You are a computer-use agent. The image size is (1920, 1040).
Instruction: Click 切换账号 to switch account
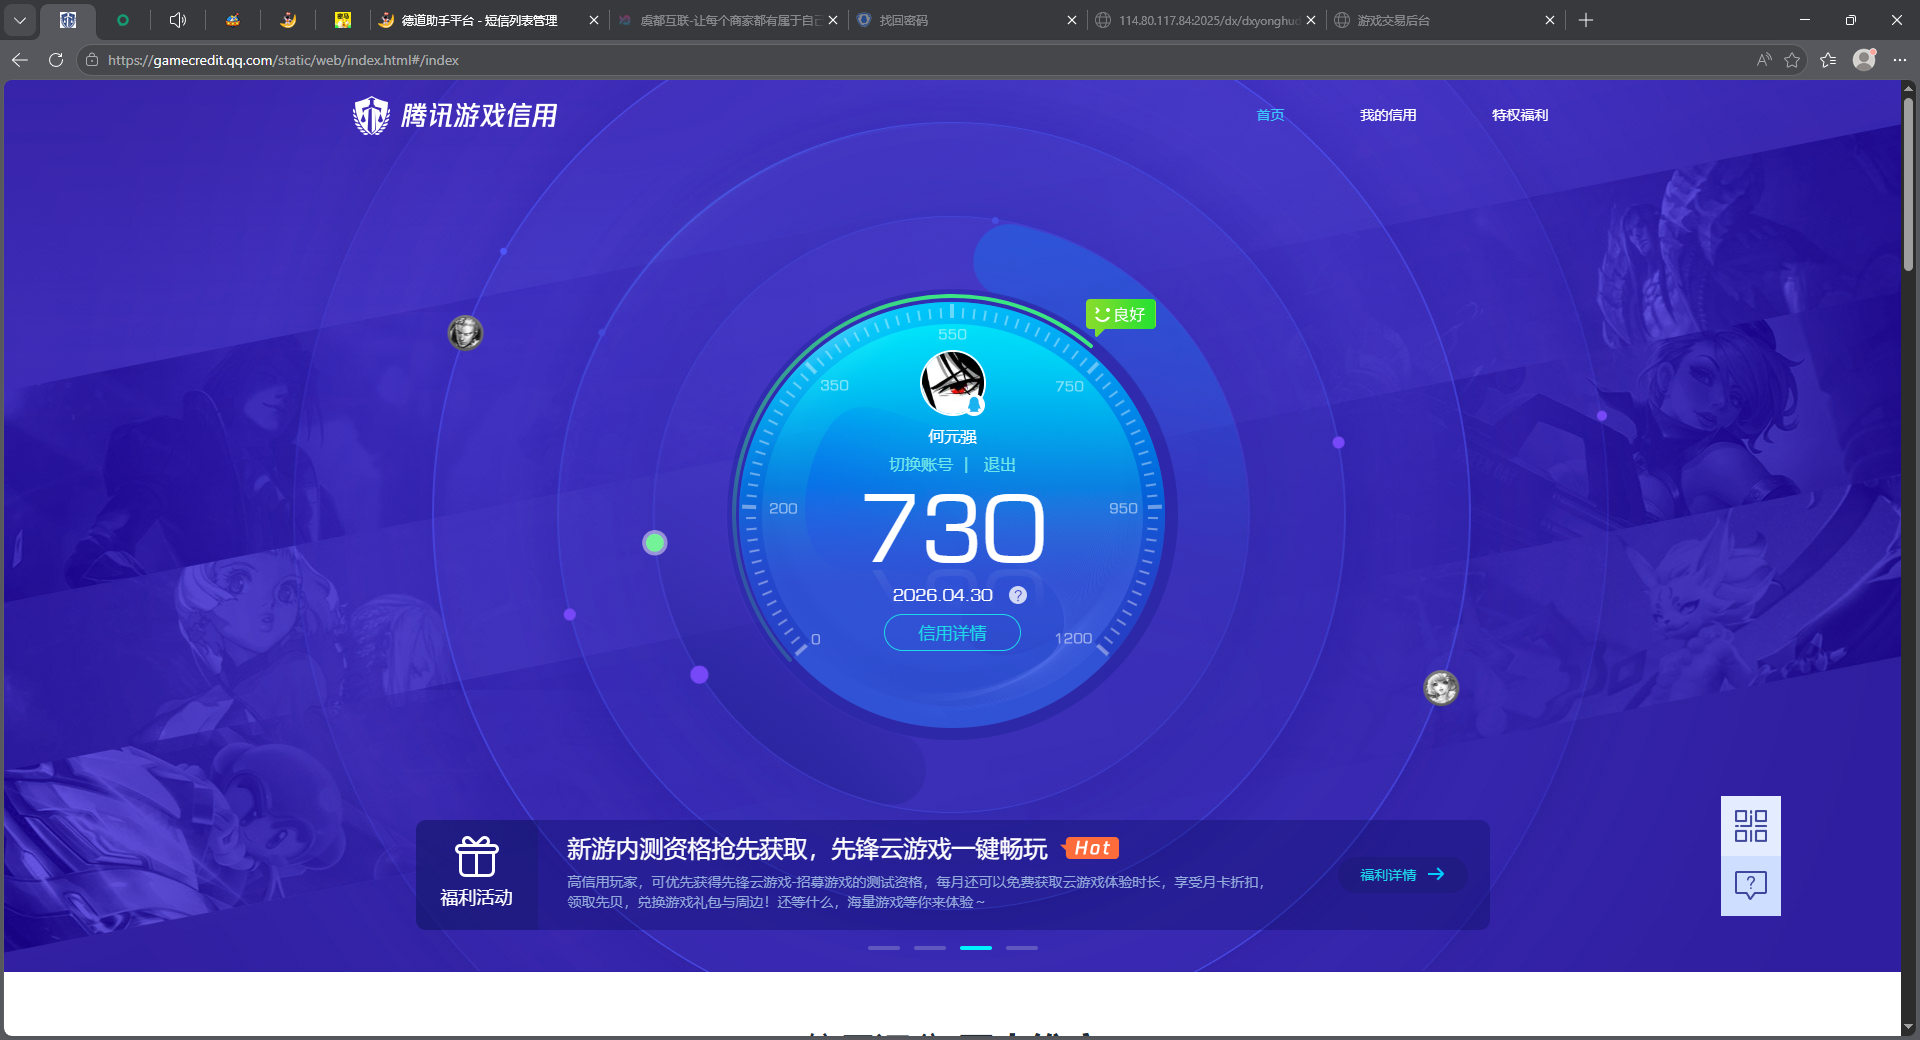tap(921, 465)
